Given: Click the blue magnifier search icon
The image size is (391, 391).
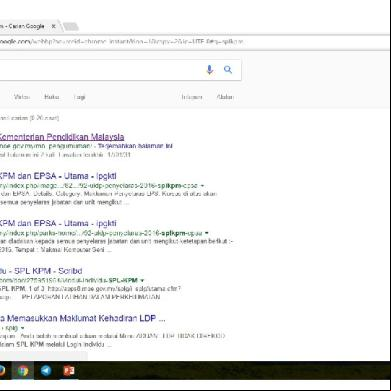Looking at the screenshot, I should click(228, 70).
